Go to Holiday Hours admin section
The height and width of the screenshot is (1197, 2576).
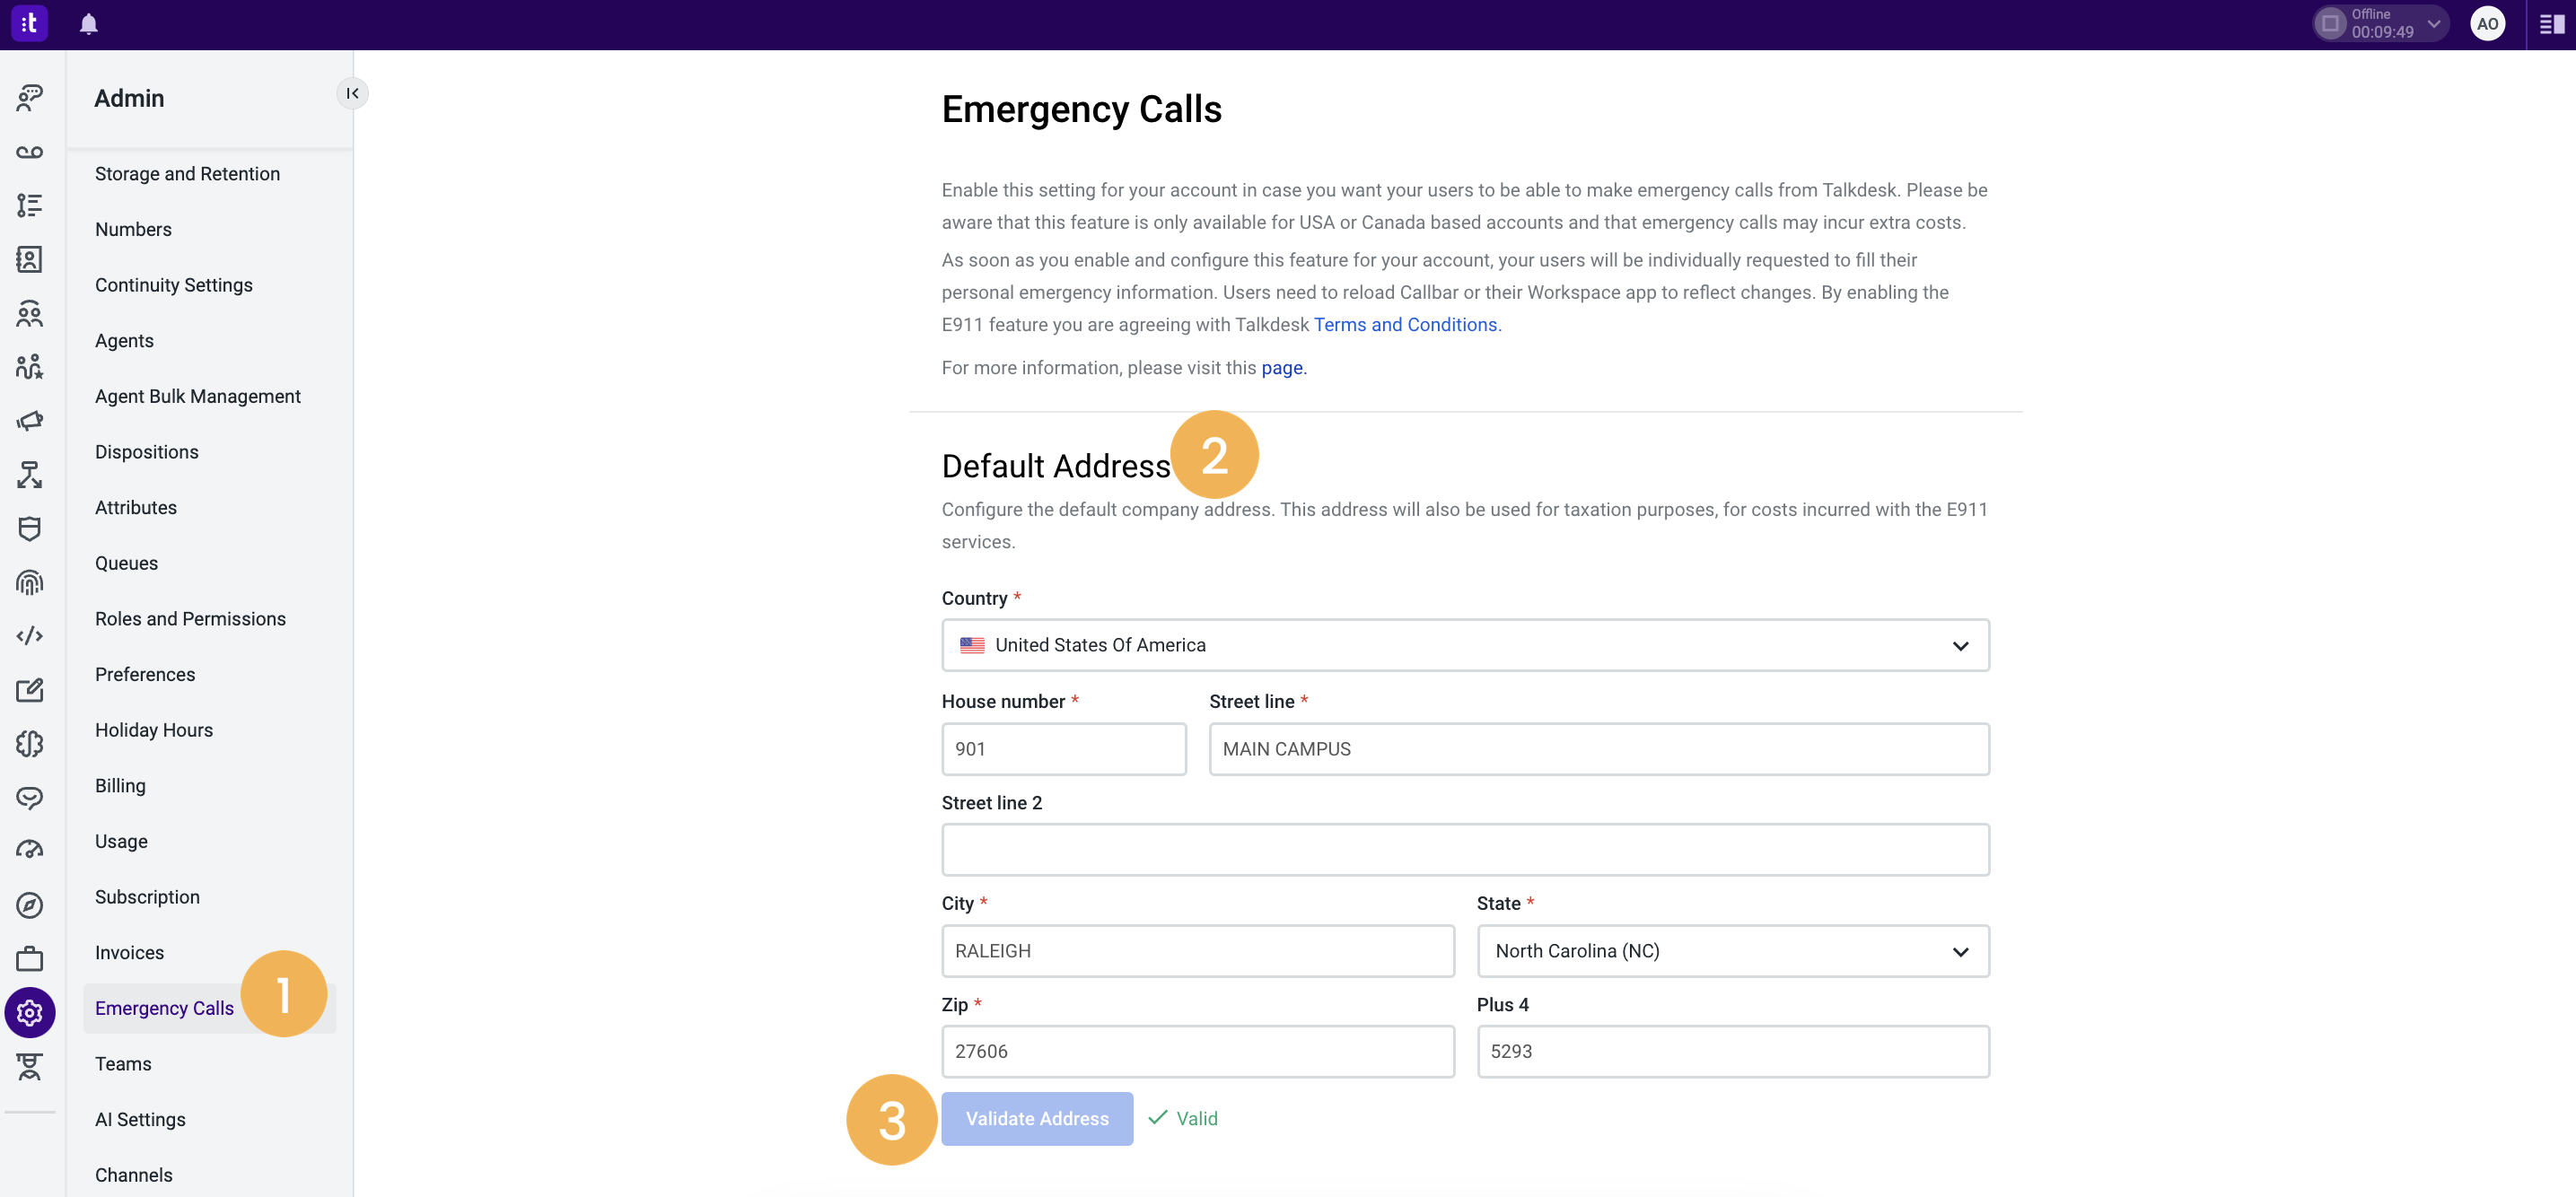[x=154, y=730]
